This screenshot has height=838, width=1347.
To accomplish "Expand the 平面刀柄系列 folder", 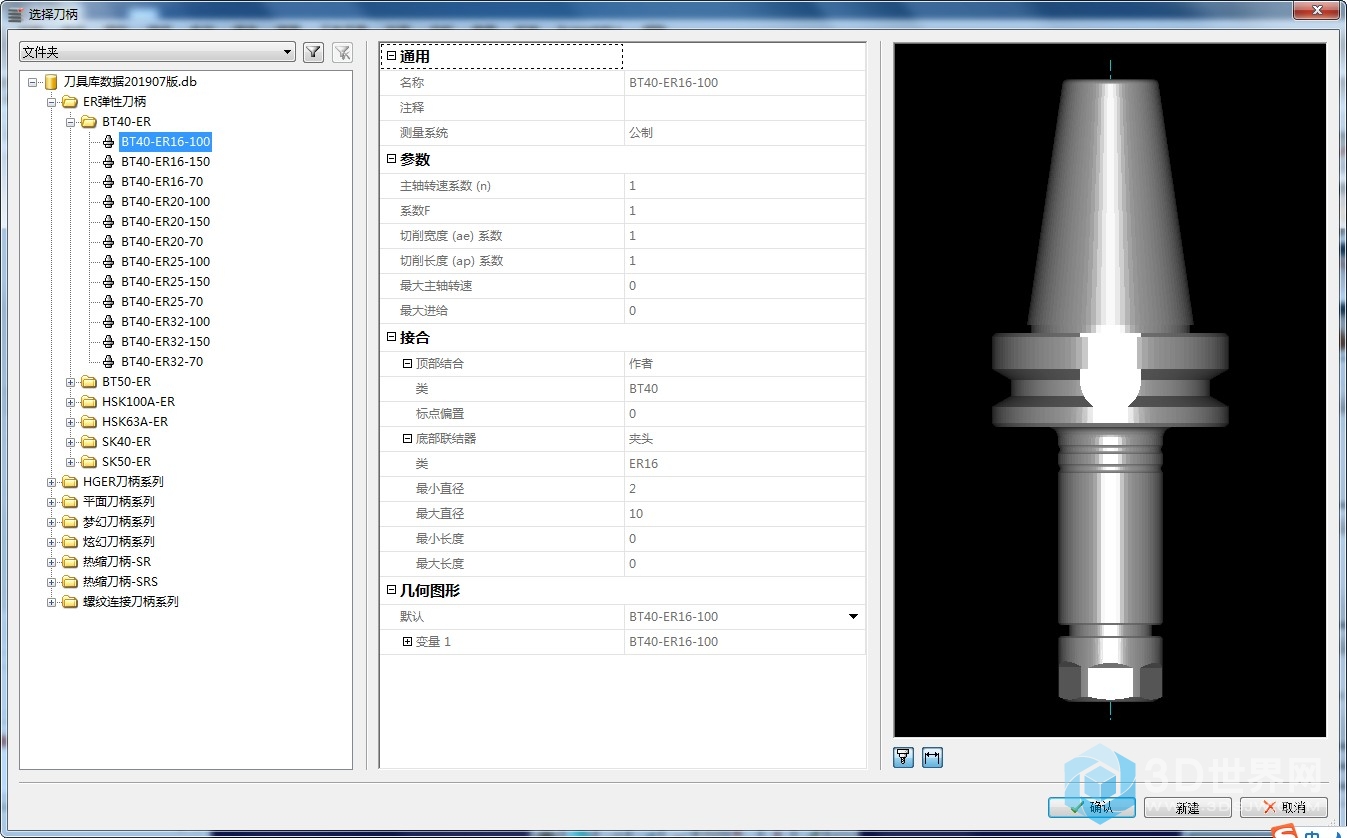I will click(52, 502).
